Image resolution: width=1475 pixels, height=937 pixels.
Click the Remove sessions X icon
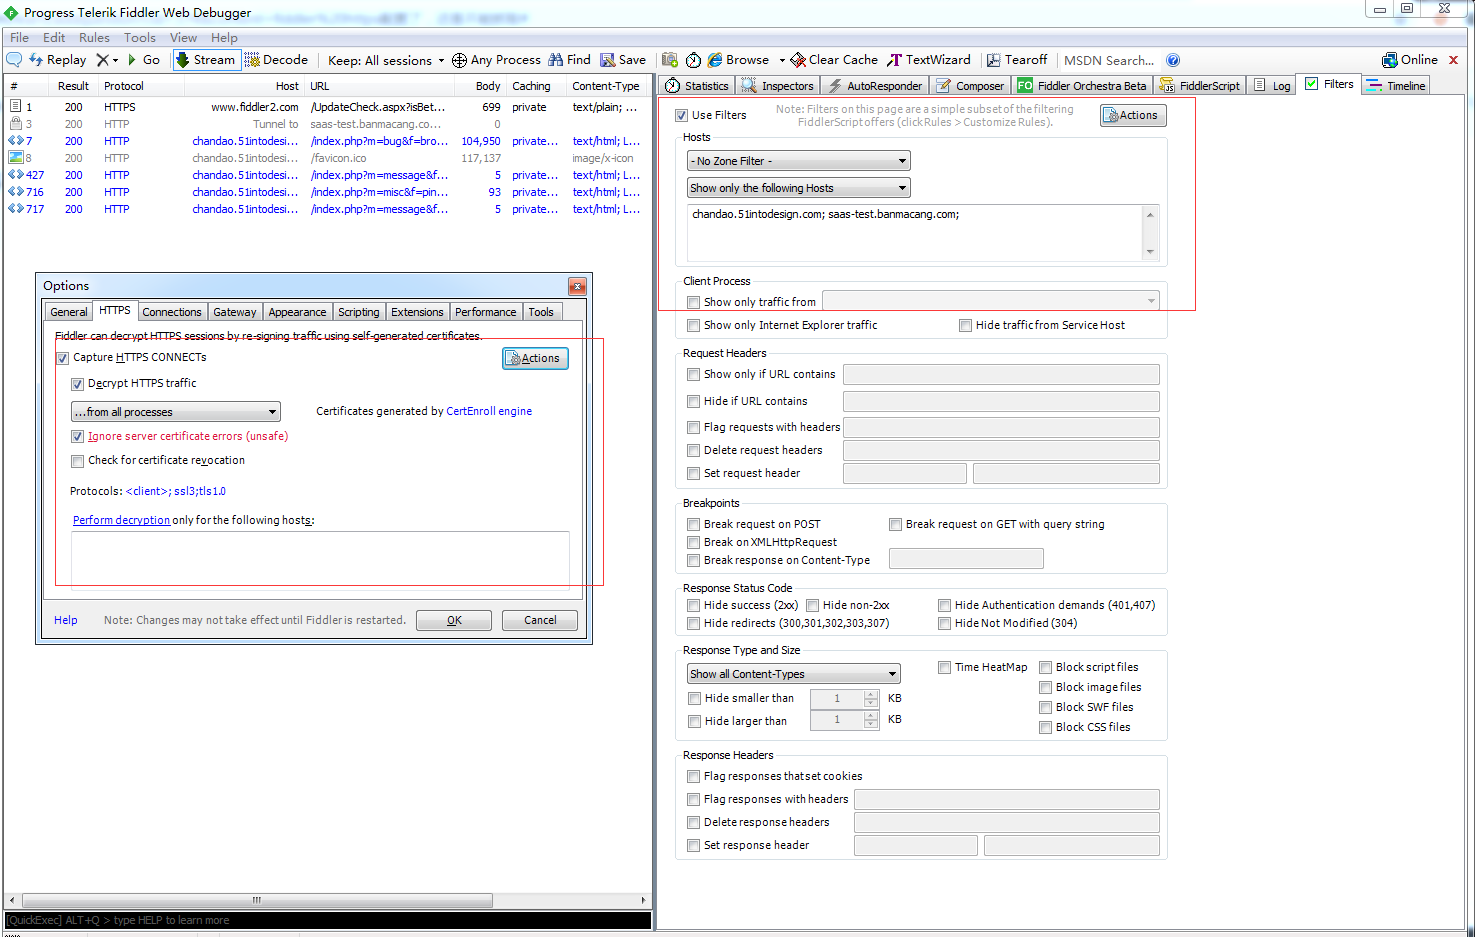coord(102,60)
